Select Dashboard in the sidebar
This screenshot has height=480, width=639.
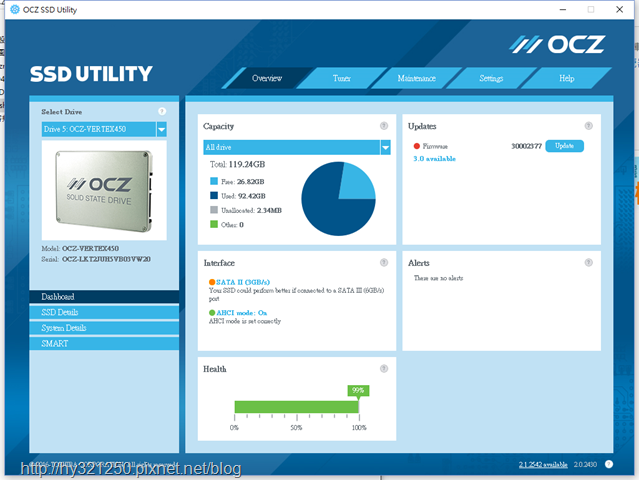(x=104, y=297)
